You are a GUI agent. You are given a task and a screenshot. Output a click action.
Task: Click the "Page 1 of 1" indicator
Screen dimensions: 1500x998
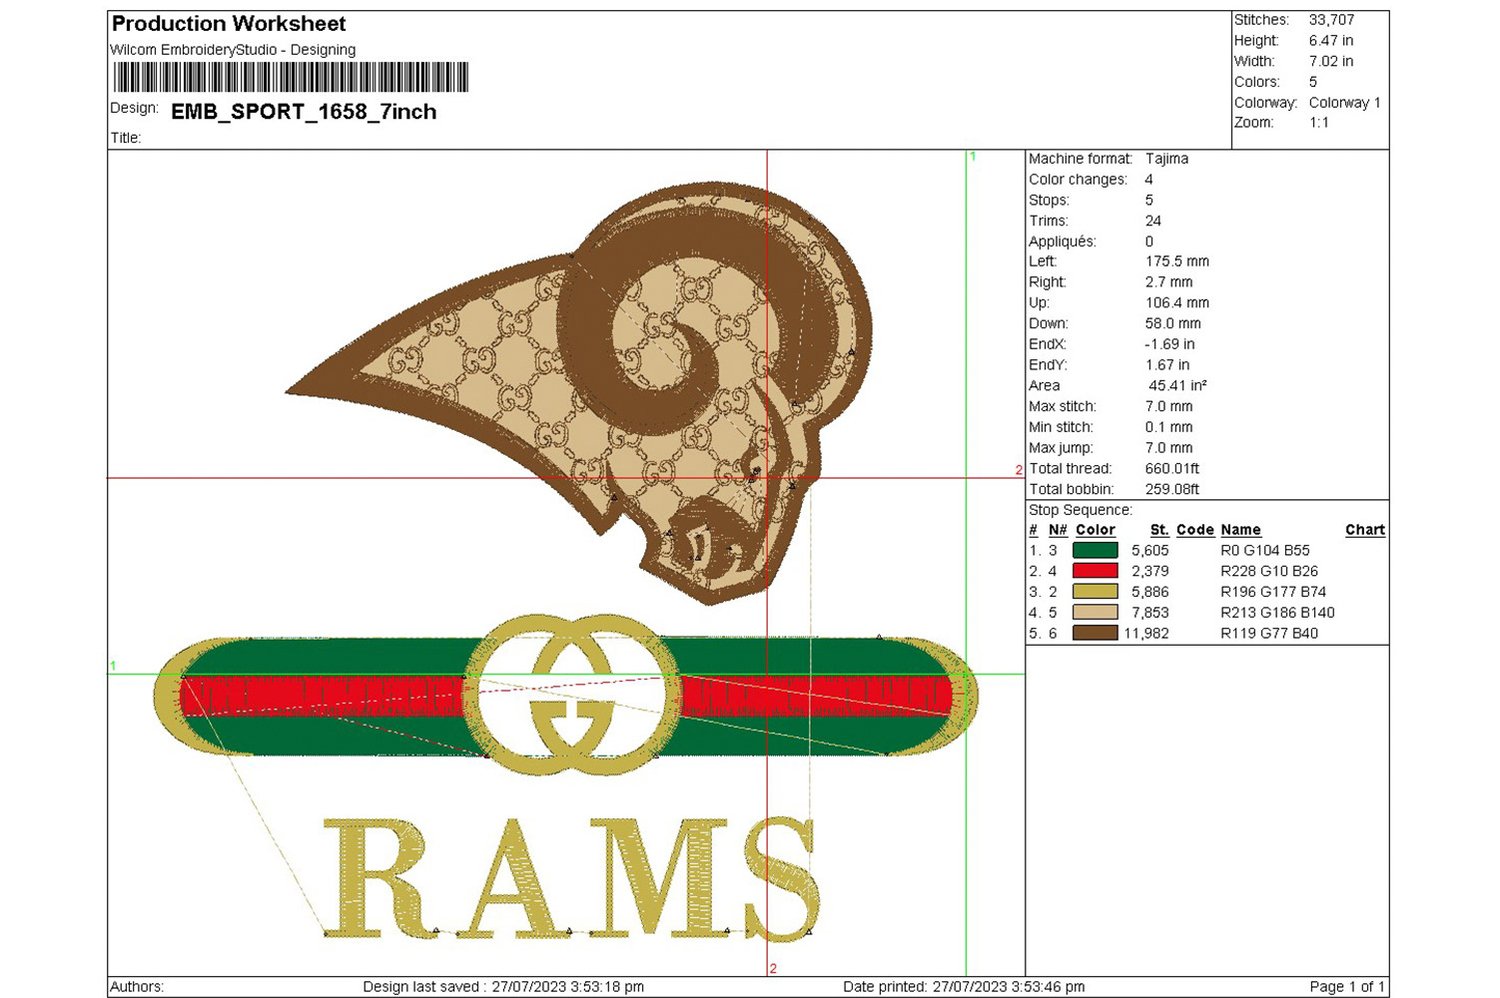coord(1347,987)
